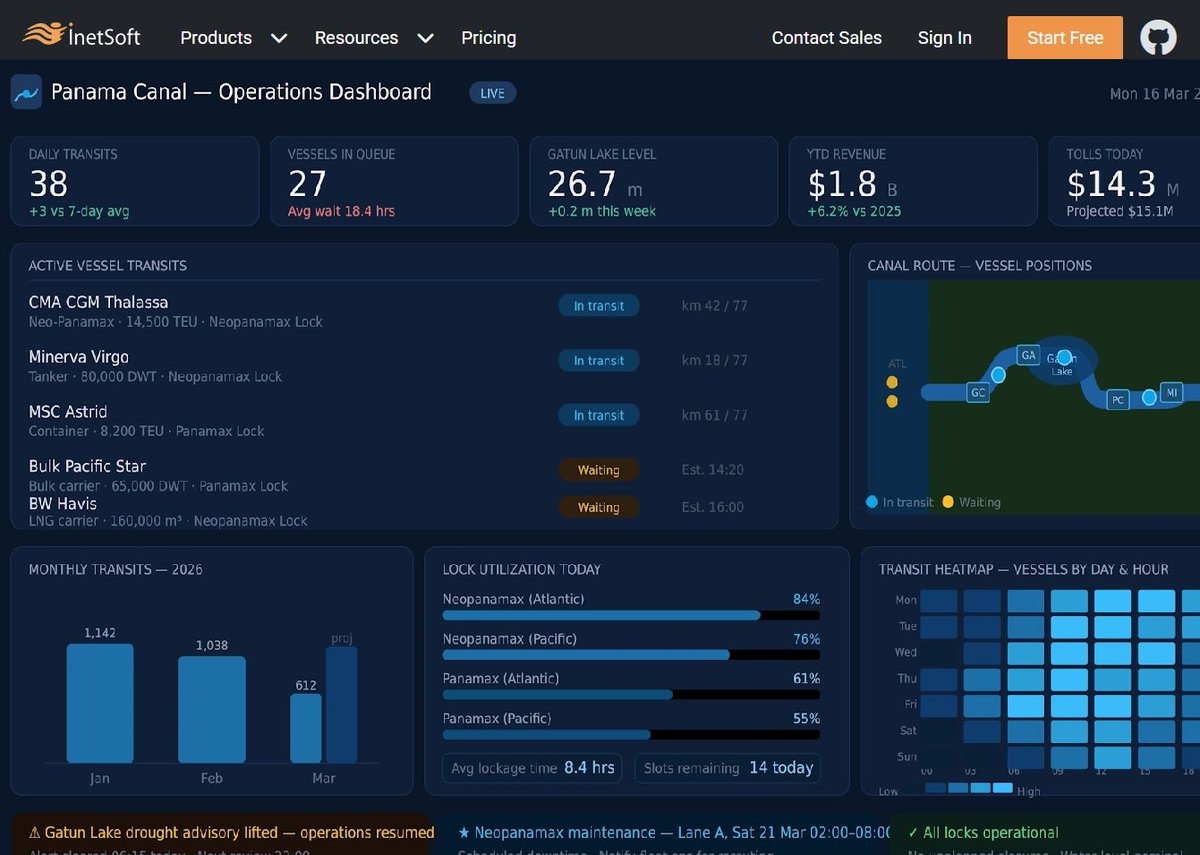This screenshot has width=1200, height=855.
Task: Click the km 42 / 77 position text
Action: click(x=714, y=306)
